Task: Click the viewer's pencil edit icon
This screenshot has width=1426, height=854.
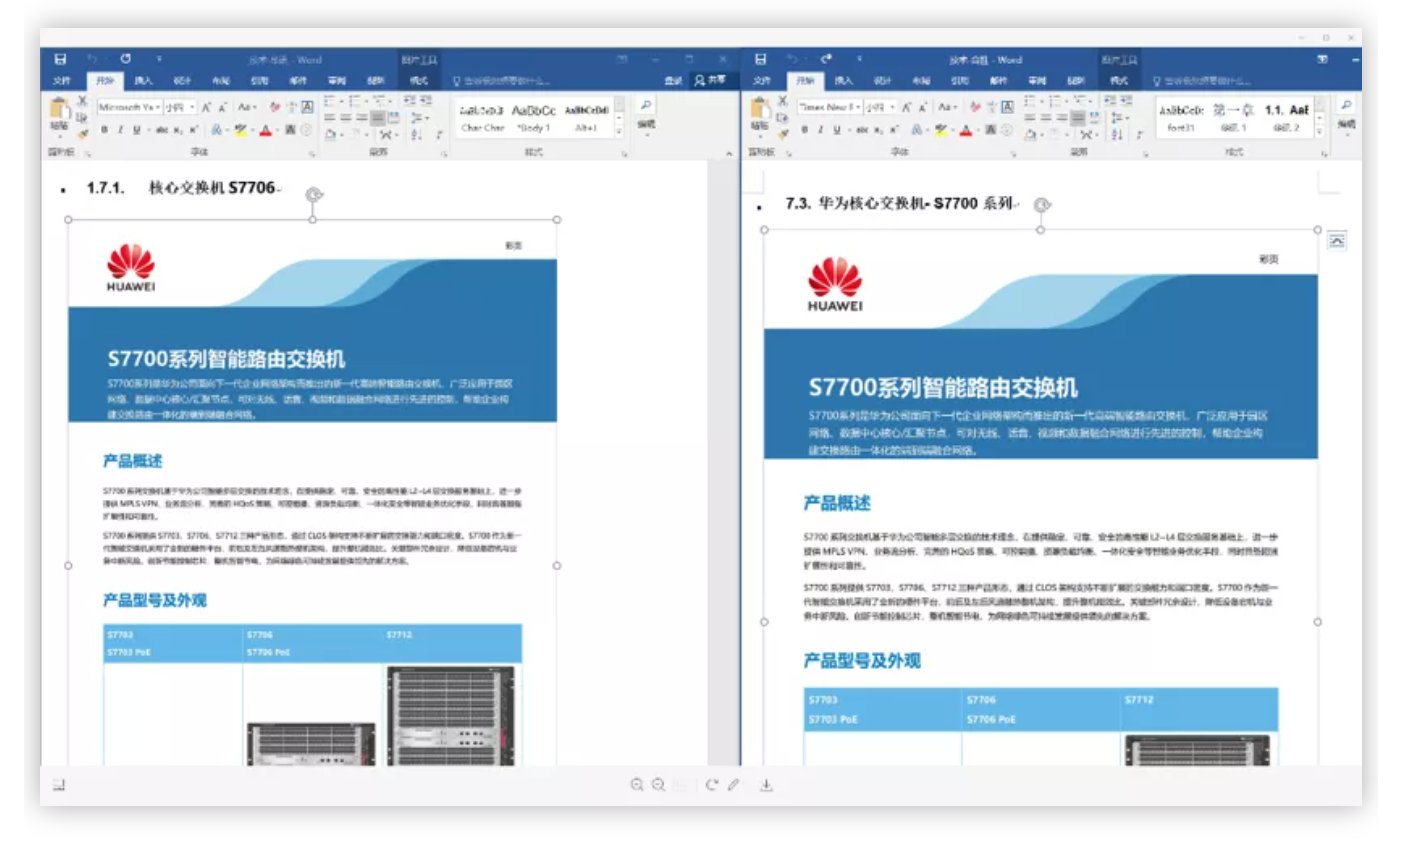Action: pos(733,785)
